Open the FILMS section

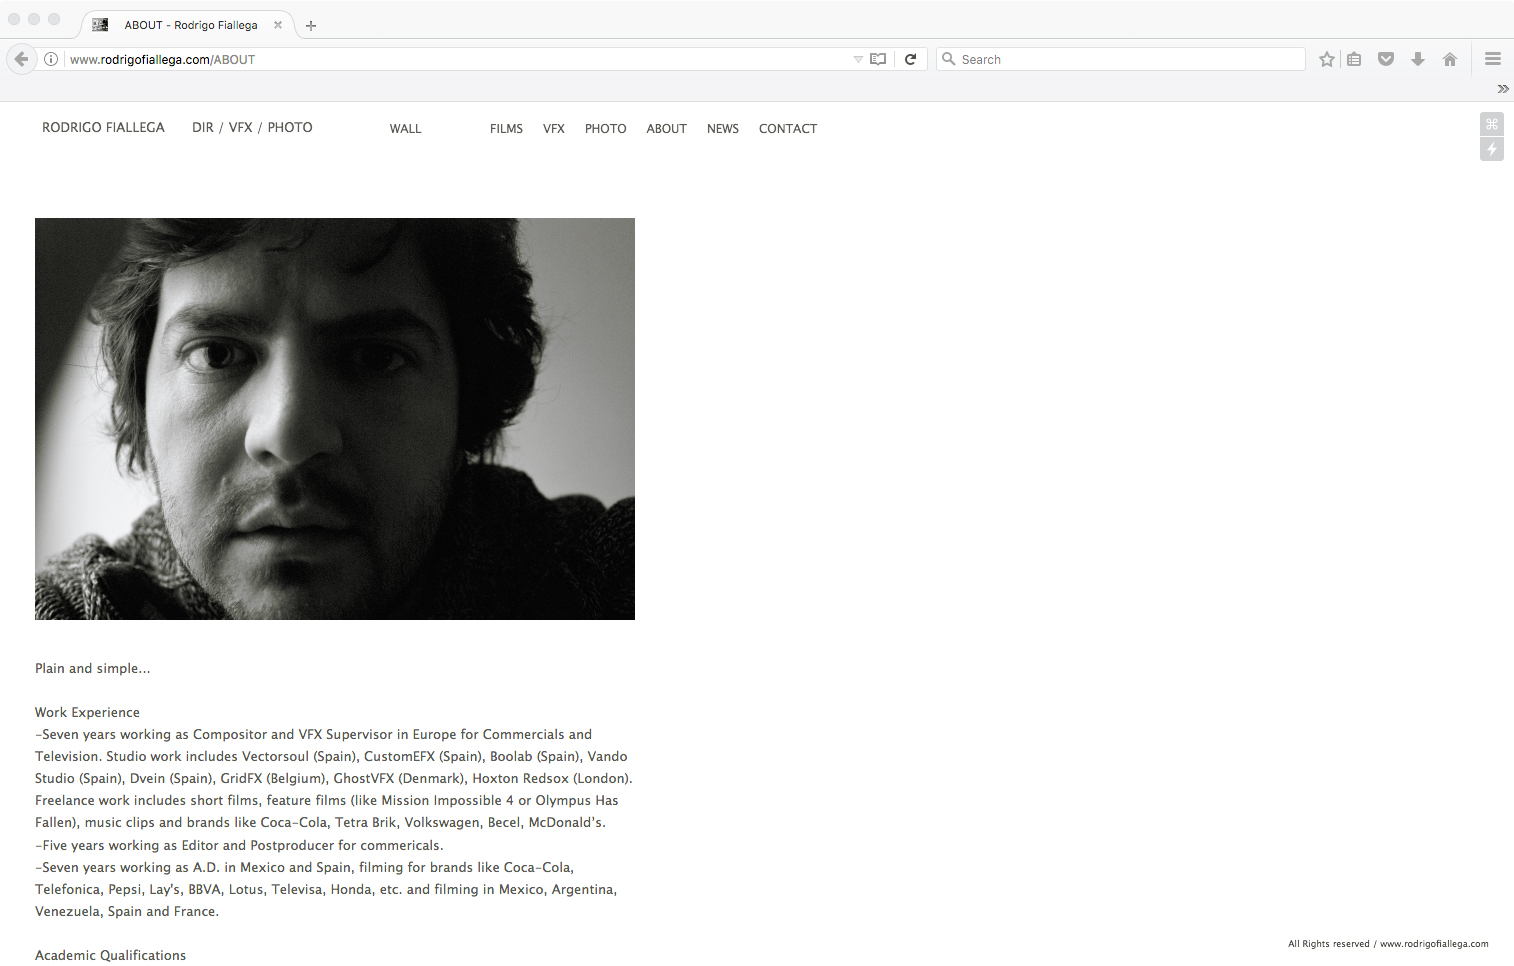coord(506,129)
